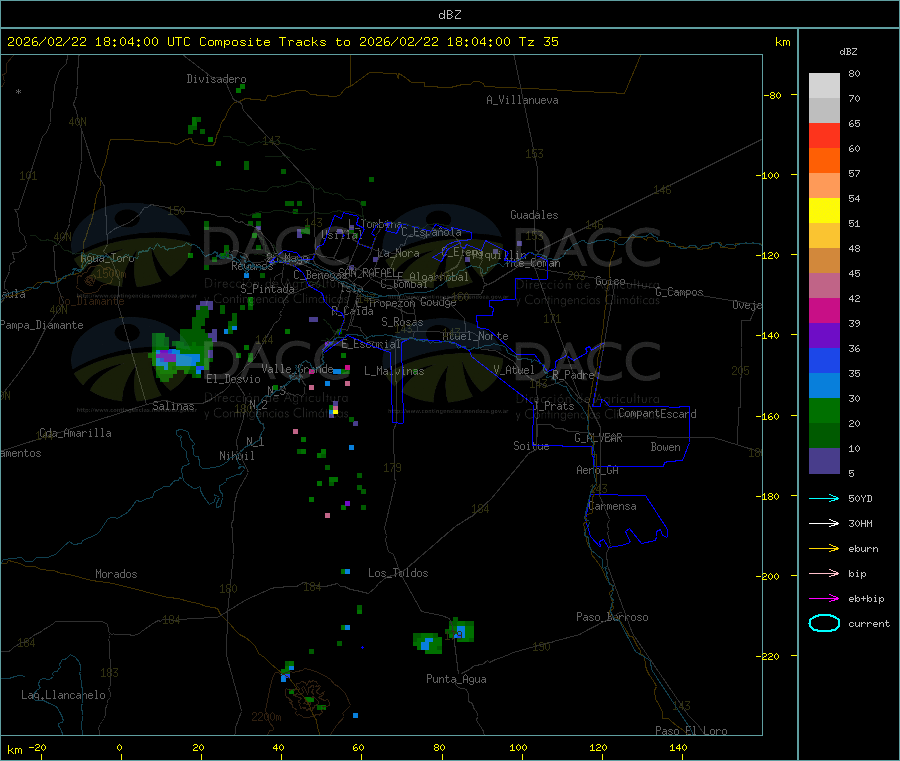
Task: Click the cyan 'current' oval legend symbol
Action: 824,623
